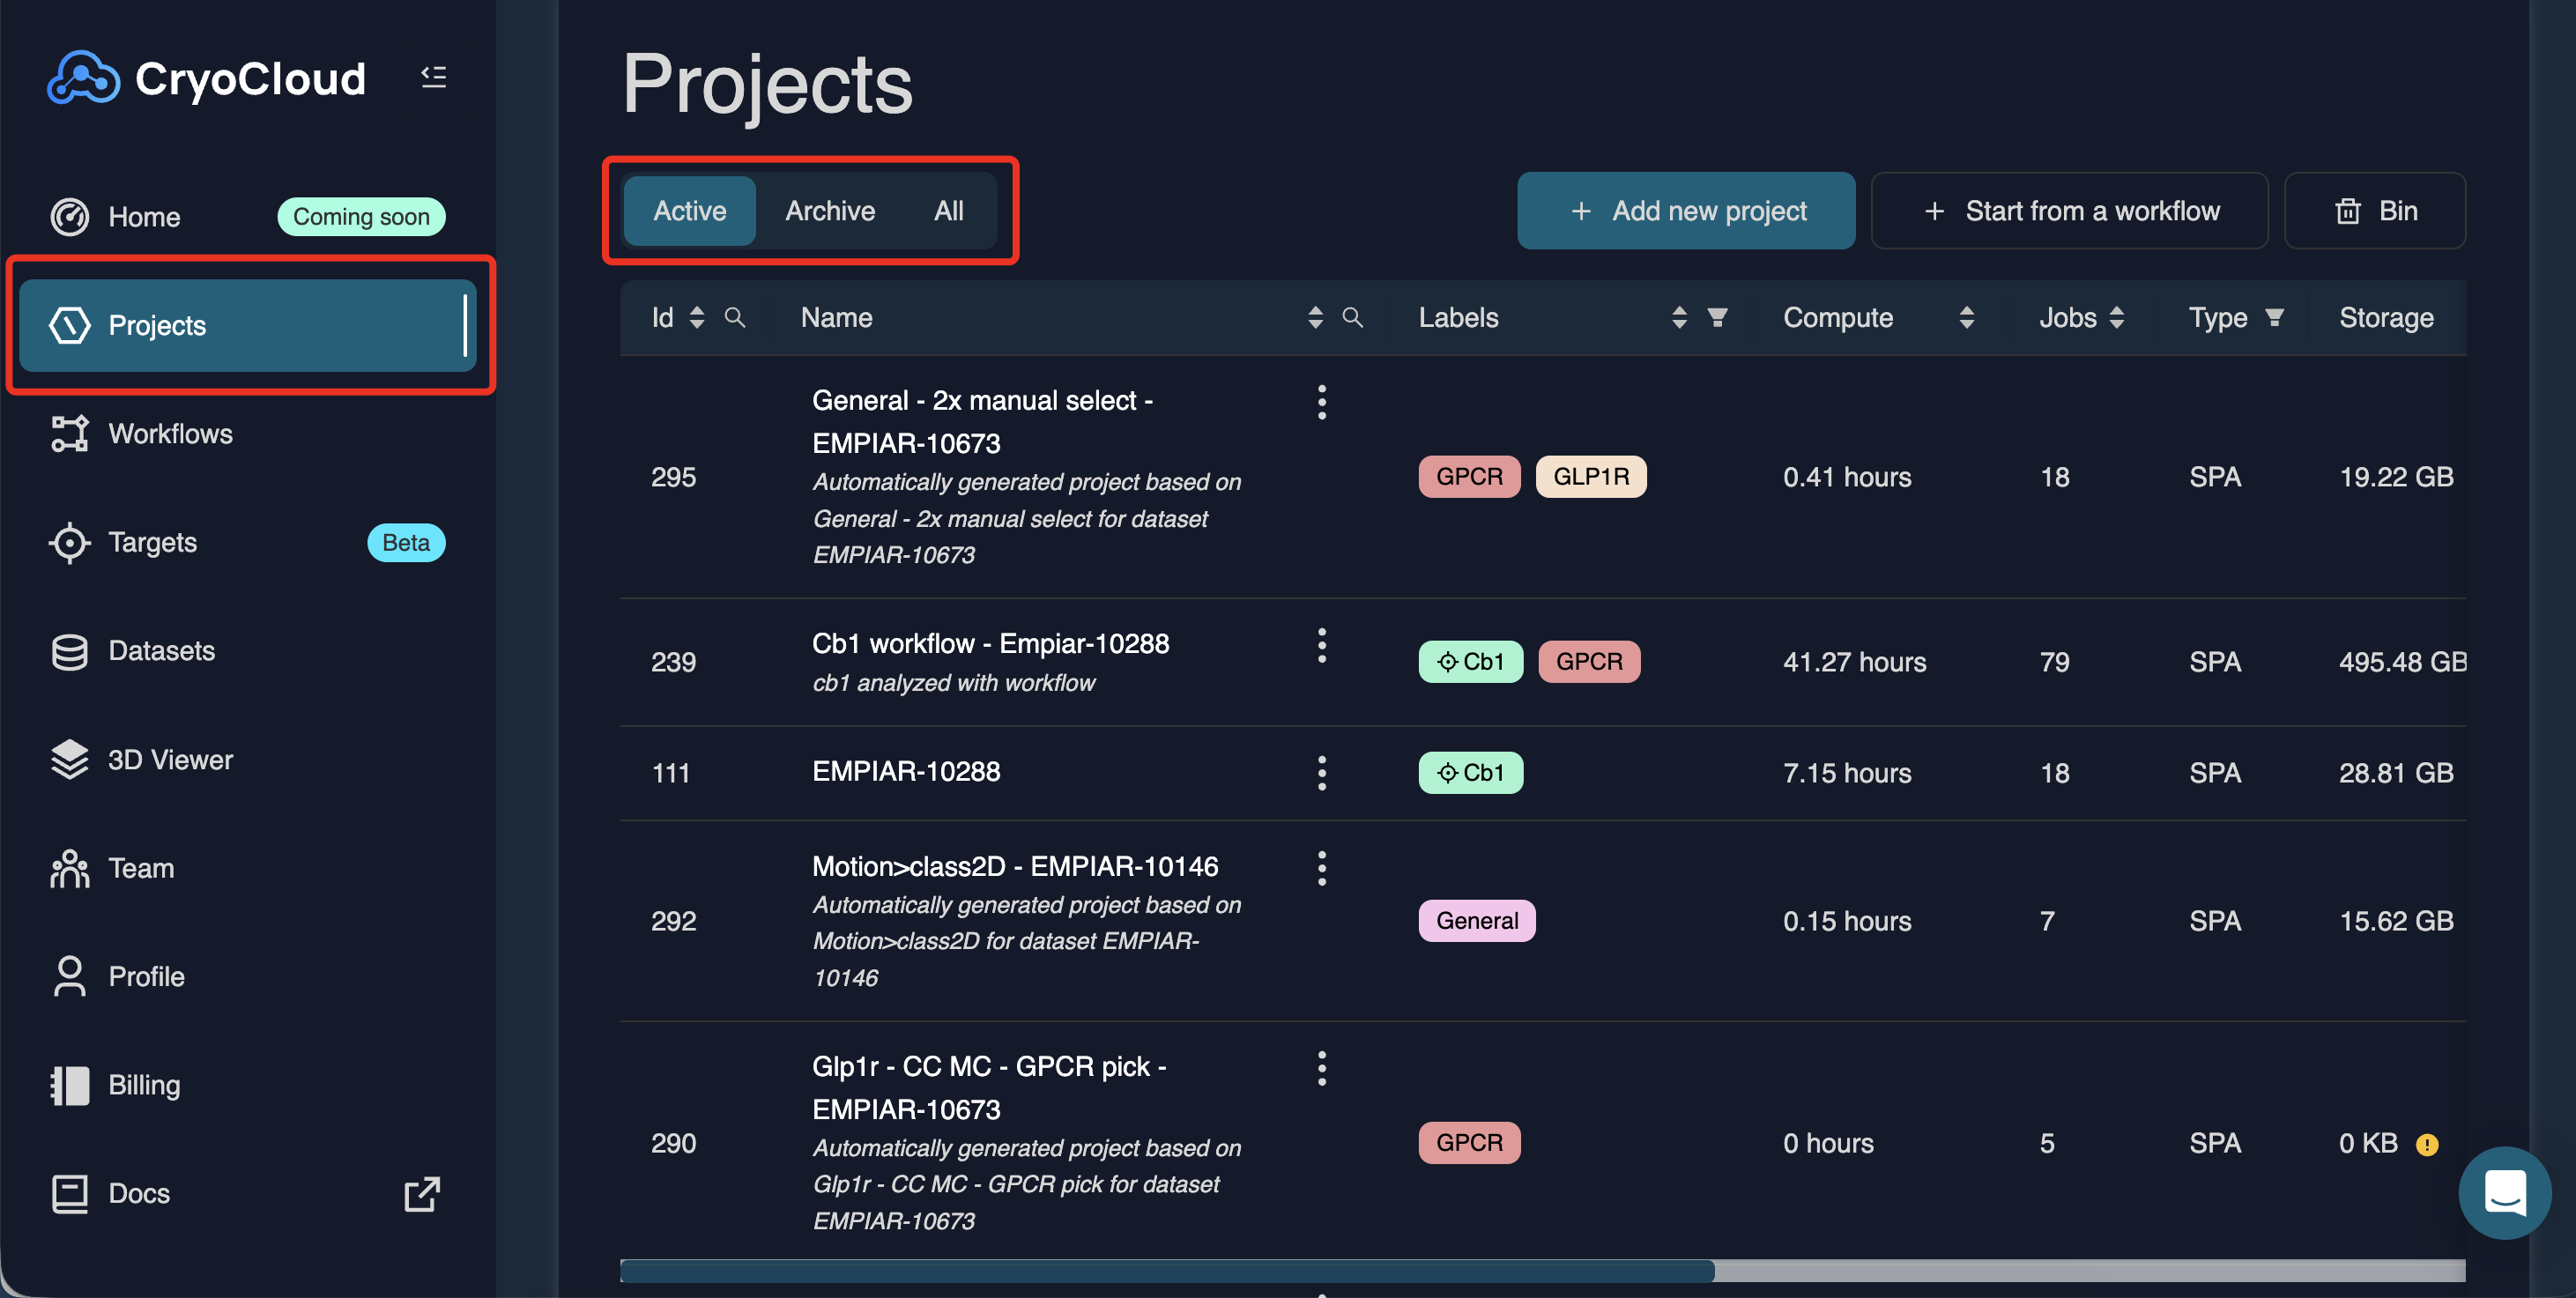The height and width of the screenshot is (1298, 2576).
Task: Open more options for project 295
Action: tap(1321, 402)
